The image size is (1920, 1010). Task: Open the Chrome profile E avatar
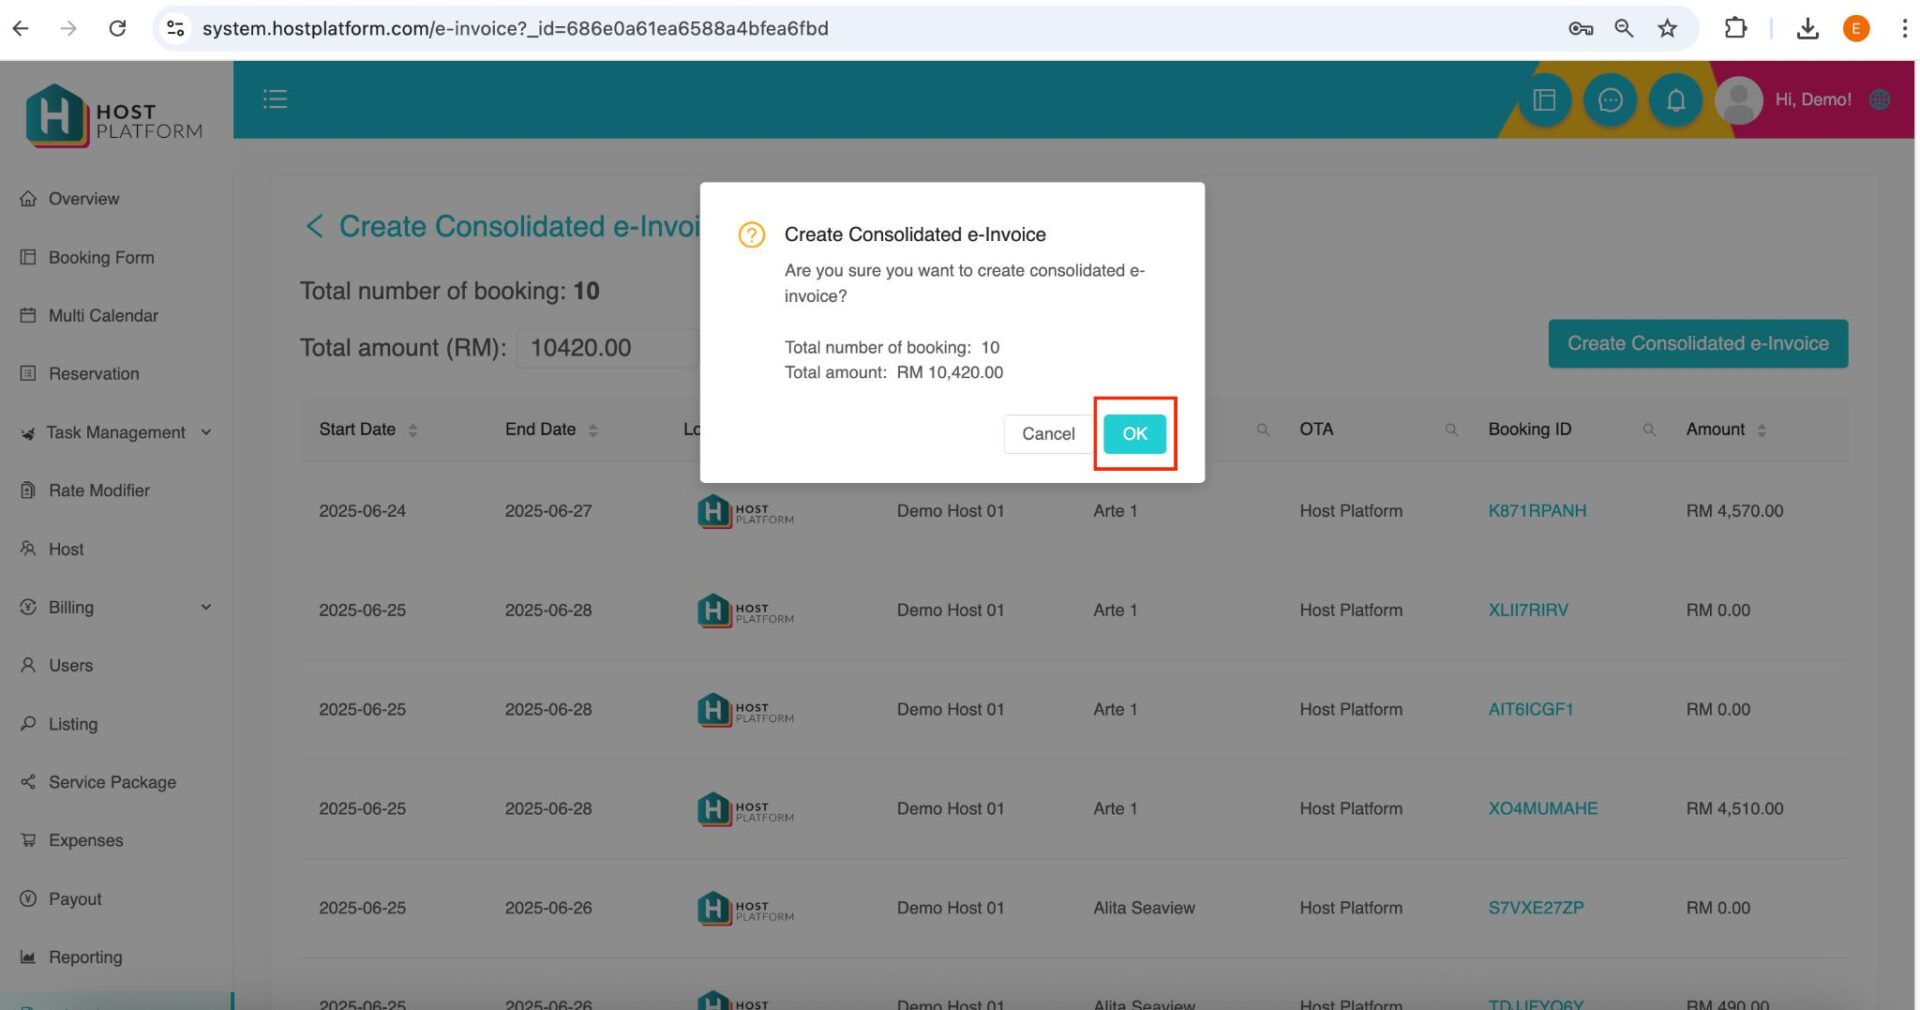point(1856,28)
